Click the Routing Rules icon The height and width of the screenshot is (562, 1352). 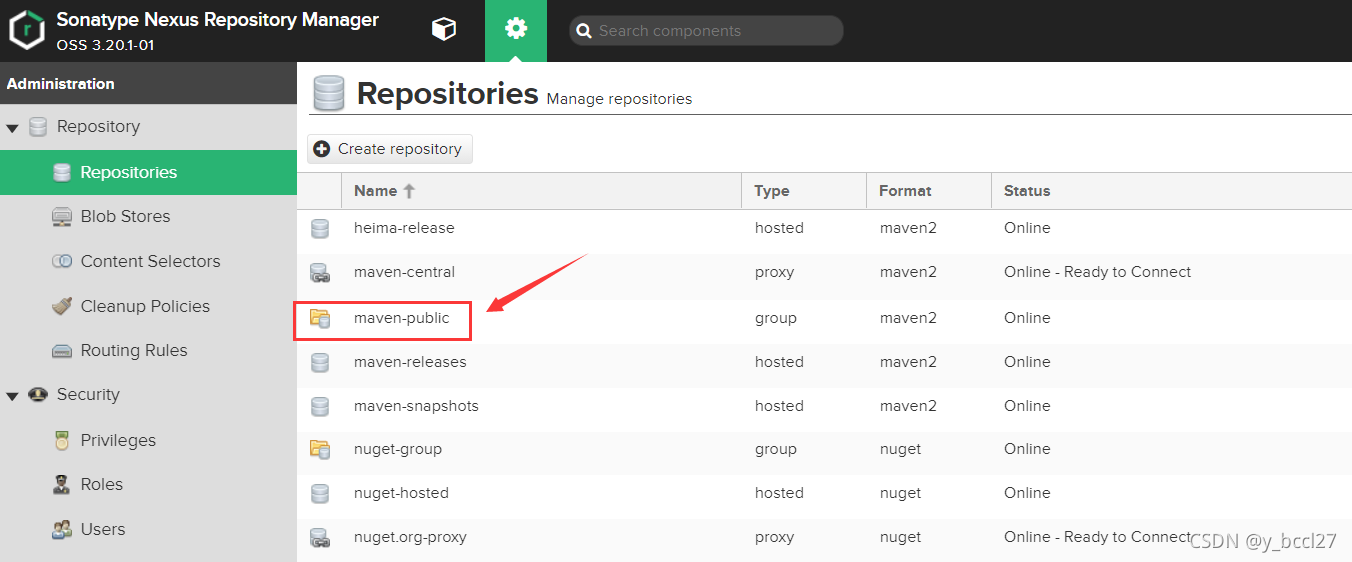coord(62,351)
